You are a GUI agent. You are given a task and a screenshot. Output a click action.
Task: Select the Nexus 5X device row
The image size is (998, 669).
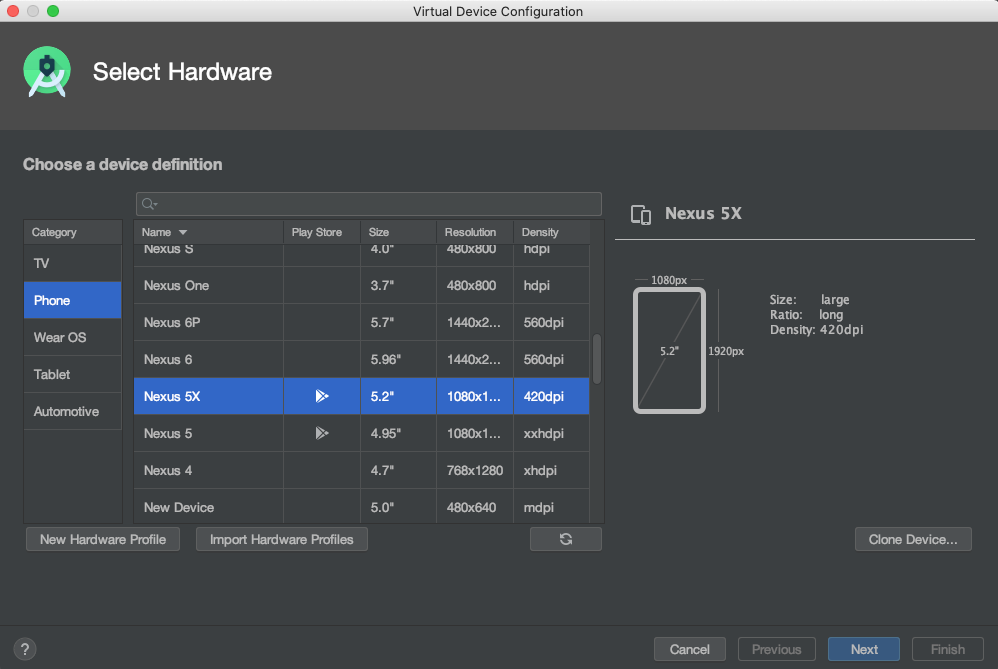click(362, 396)
